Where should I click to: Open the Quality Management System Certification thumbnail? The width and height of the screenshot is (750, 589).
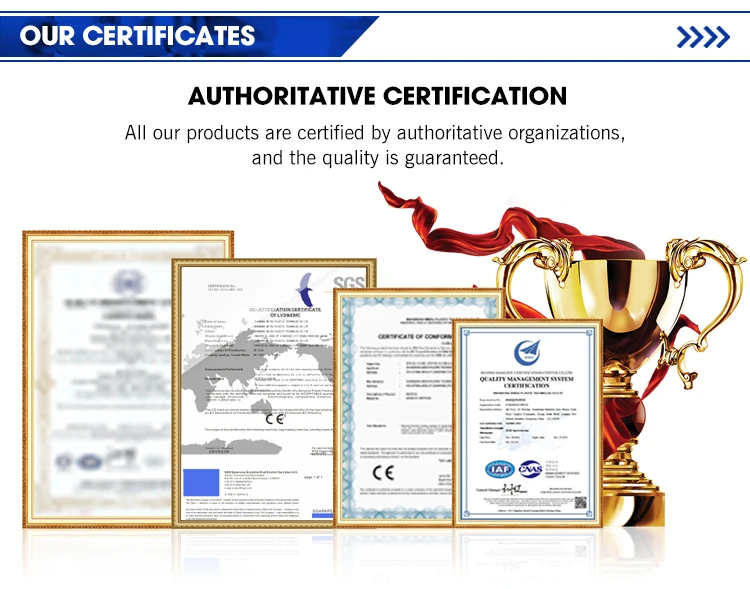pos(527,423)
